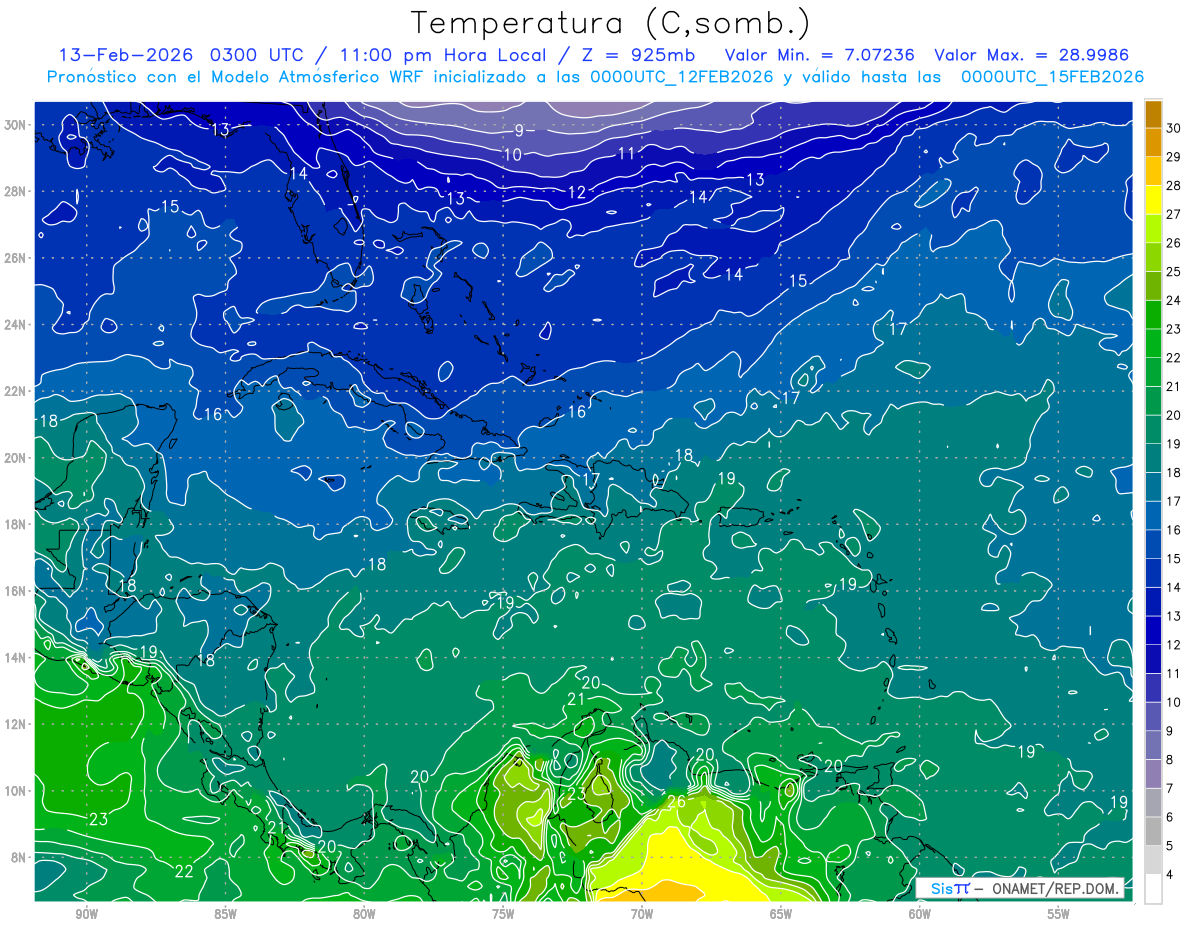Click the orange swatch between 29 and 30
The height and width of the screenshot is (927, 1200).
point(1153,142)
